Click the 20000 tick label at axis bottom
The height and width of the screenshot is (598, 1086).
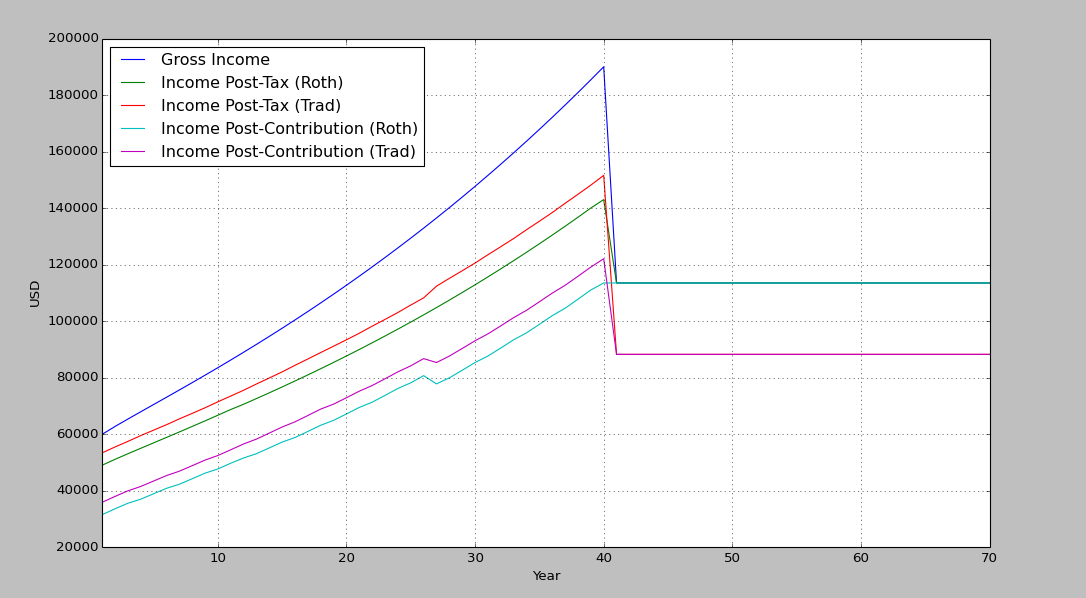coord(77,547)
